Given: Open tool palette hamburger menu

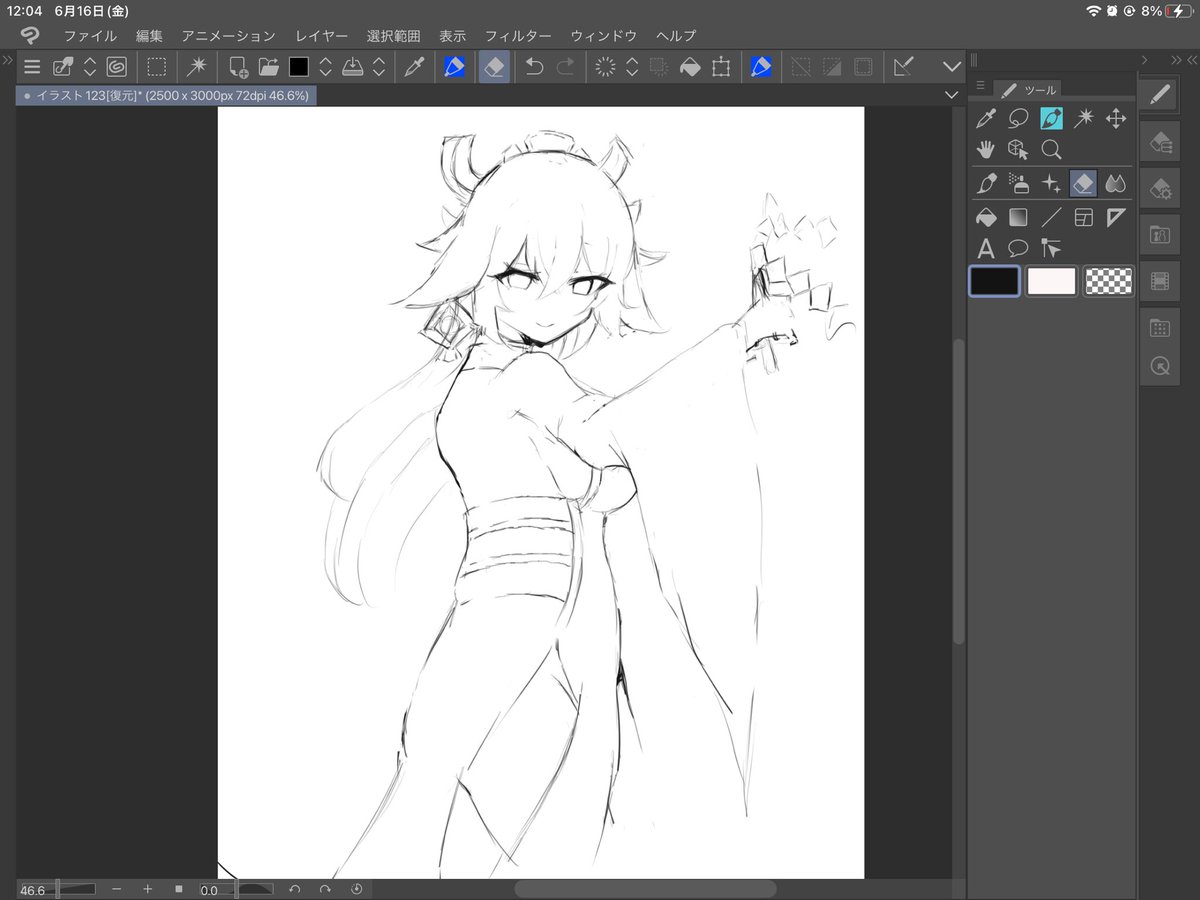Looking at the screenshot, I should (x=980, y=86).
